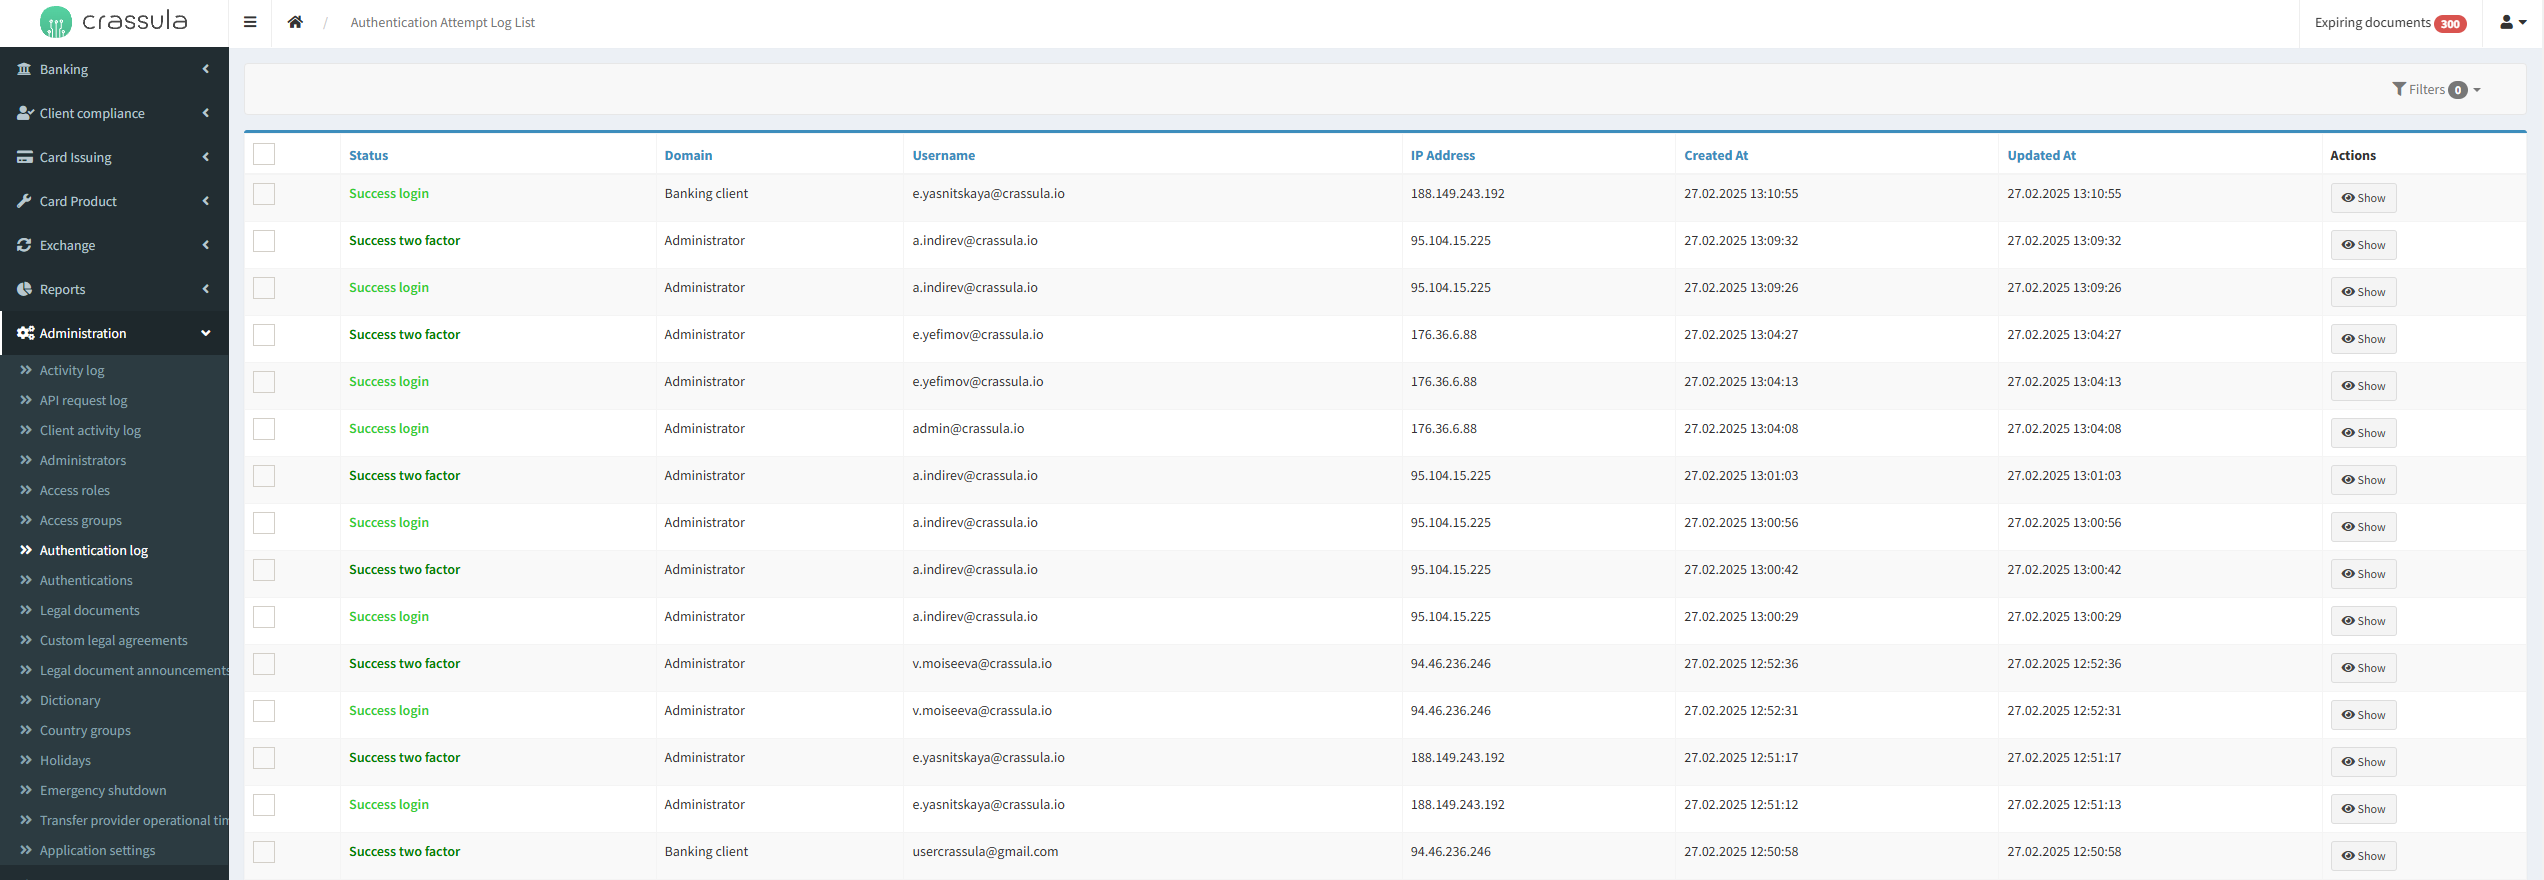The width and height of the screenshot is (2544, 880).
Task: Show details for the usercrassula@gmail.com entry
Action: [x=2363, y=856]
